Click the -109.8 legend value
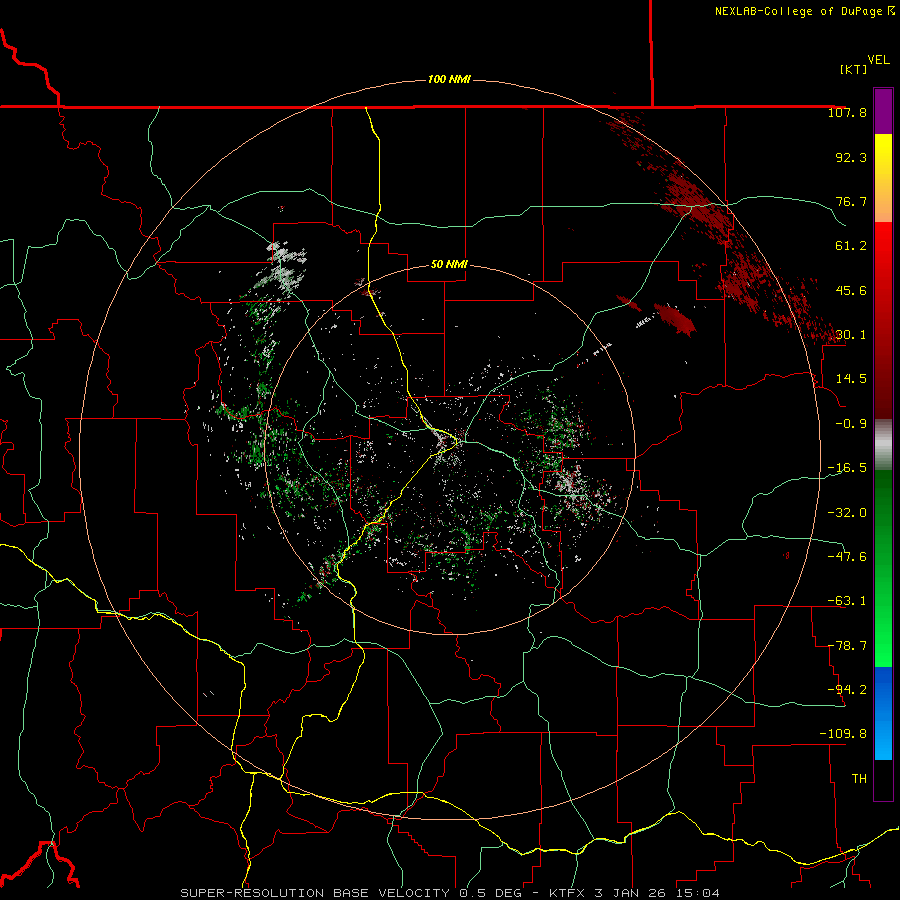 (843, 734)
